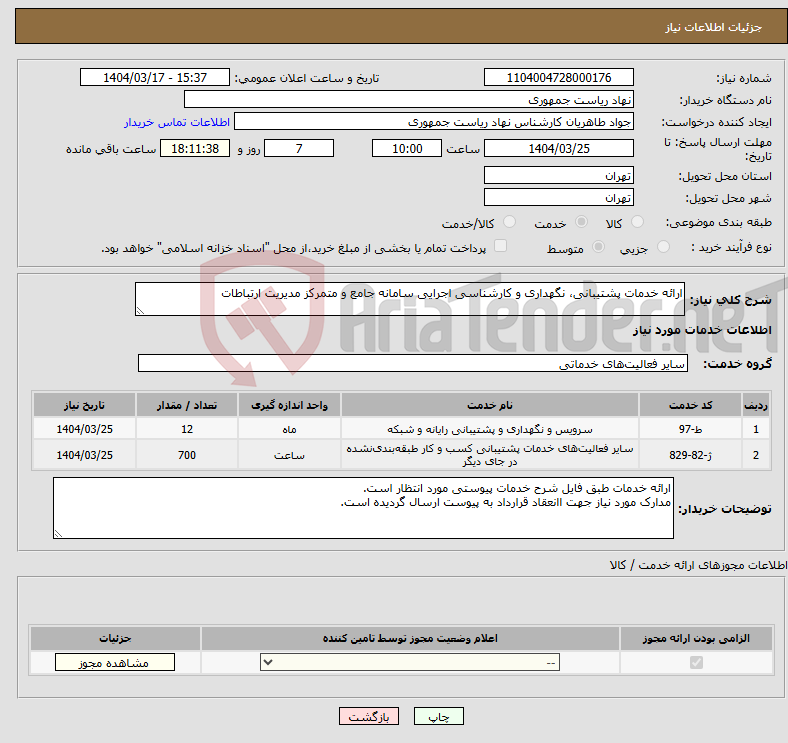Viewport: 788px width, 743px height.
Task: Click service code ژ-82-829 cell
Action: [691, 455]
